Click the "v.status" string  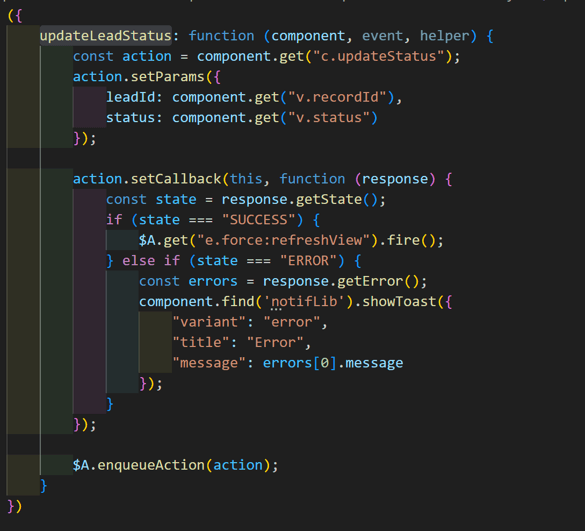pyautogui.click(x=329, y=118)
